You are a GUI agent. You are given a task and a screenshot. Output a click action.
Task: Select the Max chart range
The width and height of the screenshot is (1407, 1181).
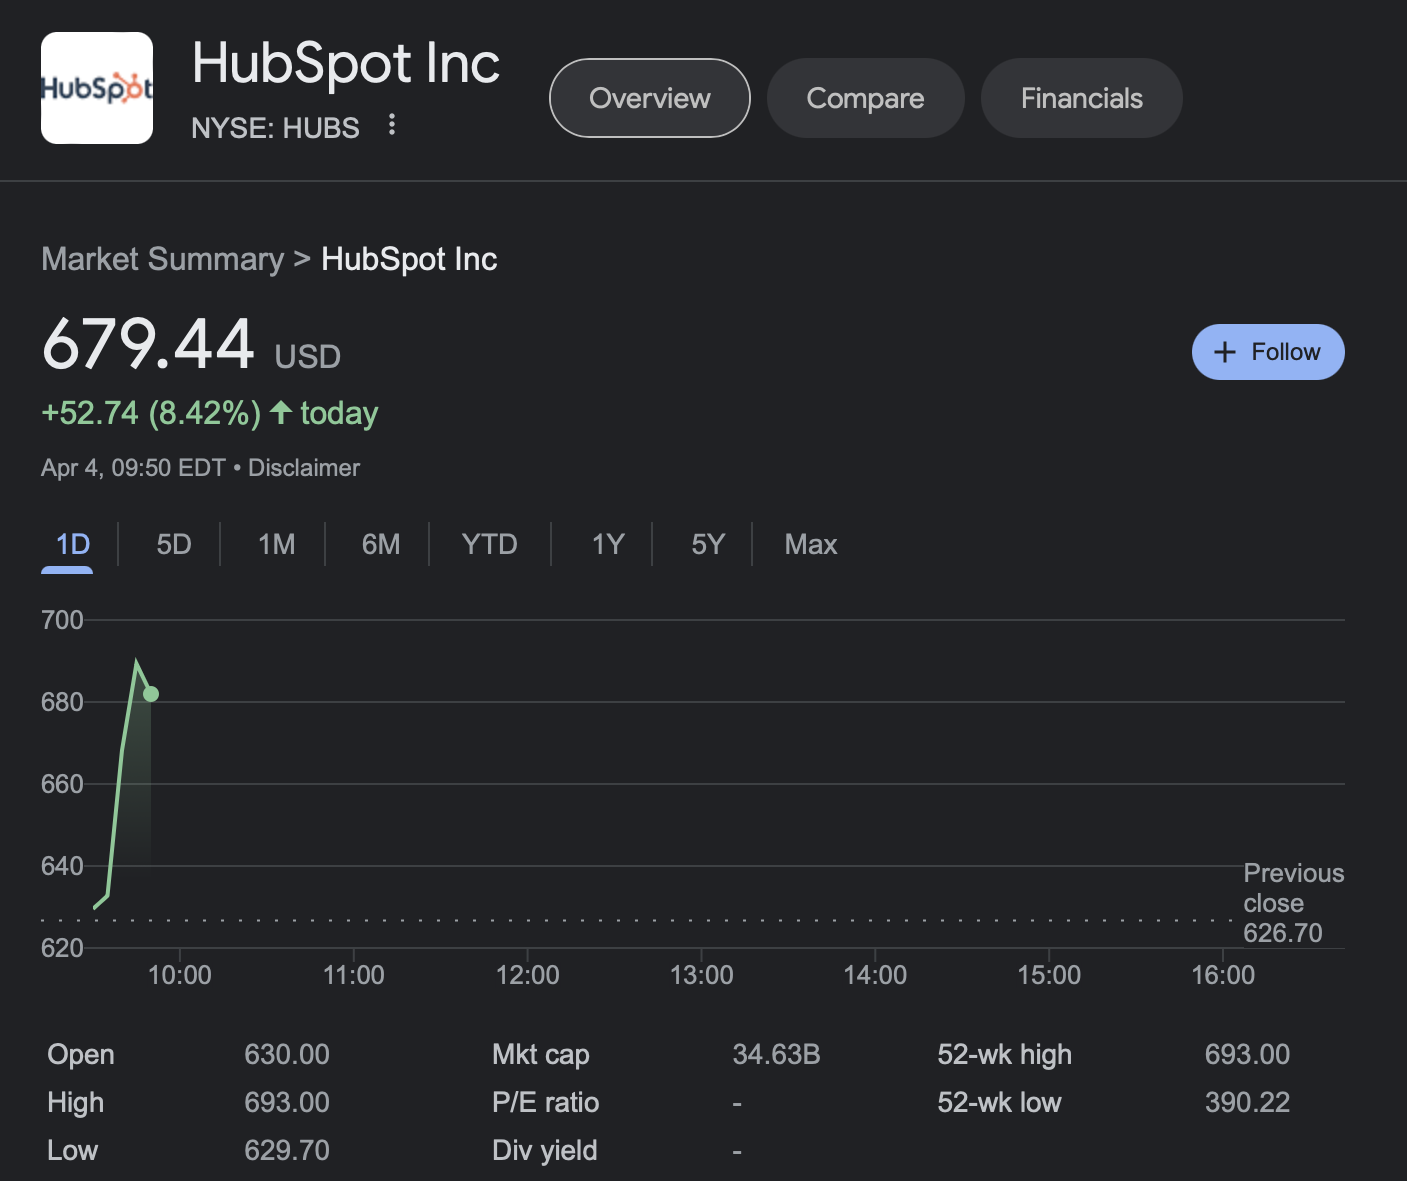(810, 544)
